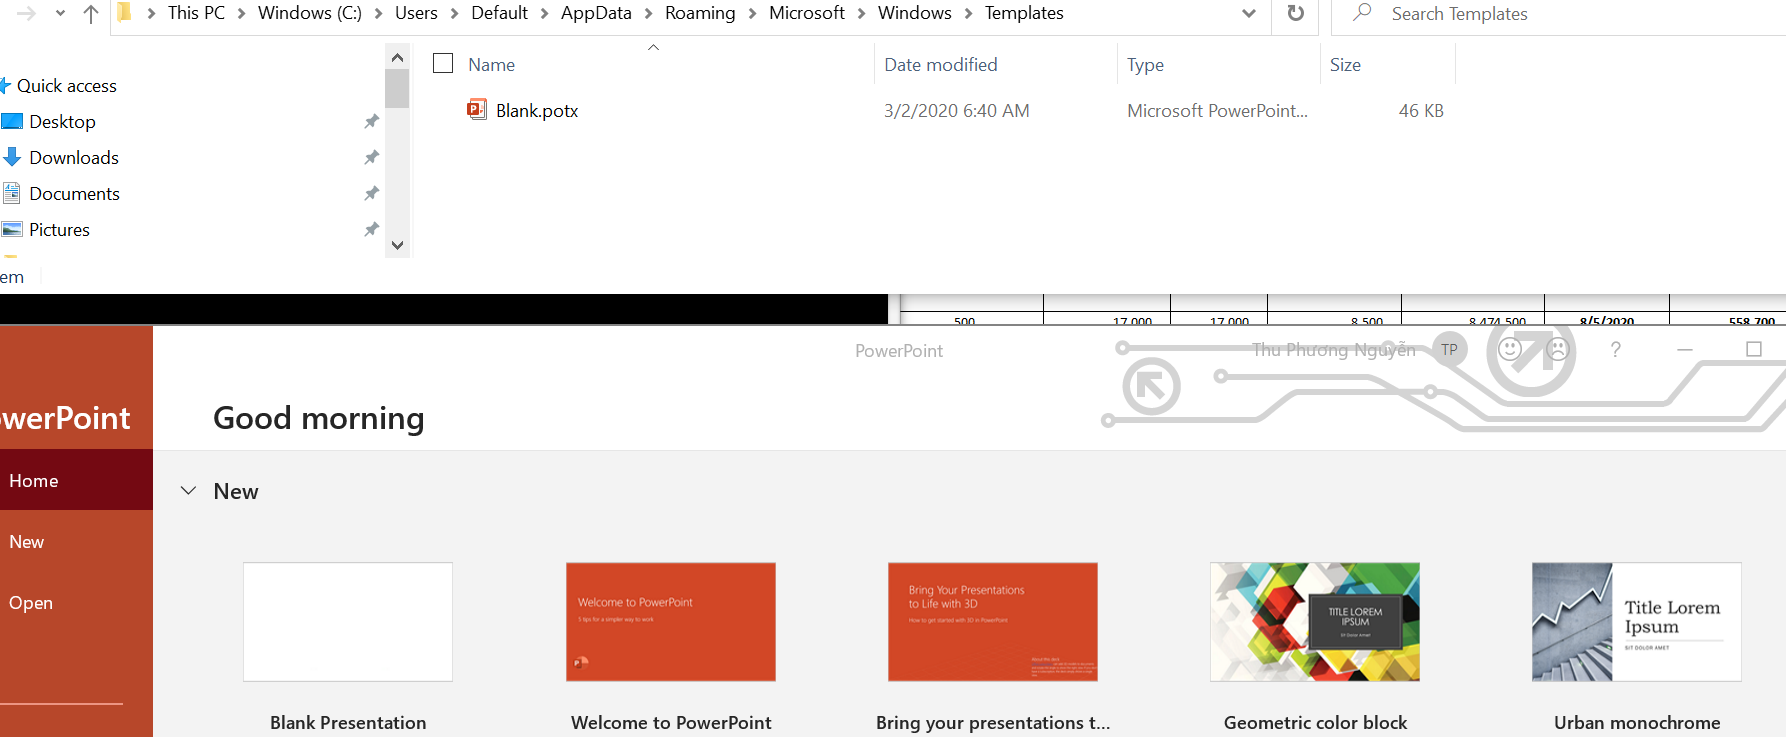1786x737 pixels.
Task: Click the Documents icon in the navigation pane
Action: pos(12,193)
